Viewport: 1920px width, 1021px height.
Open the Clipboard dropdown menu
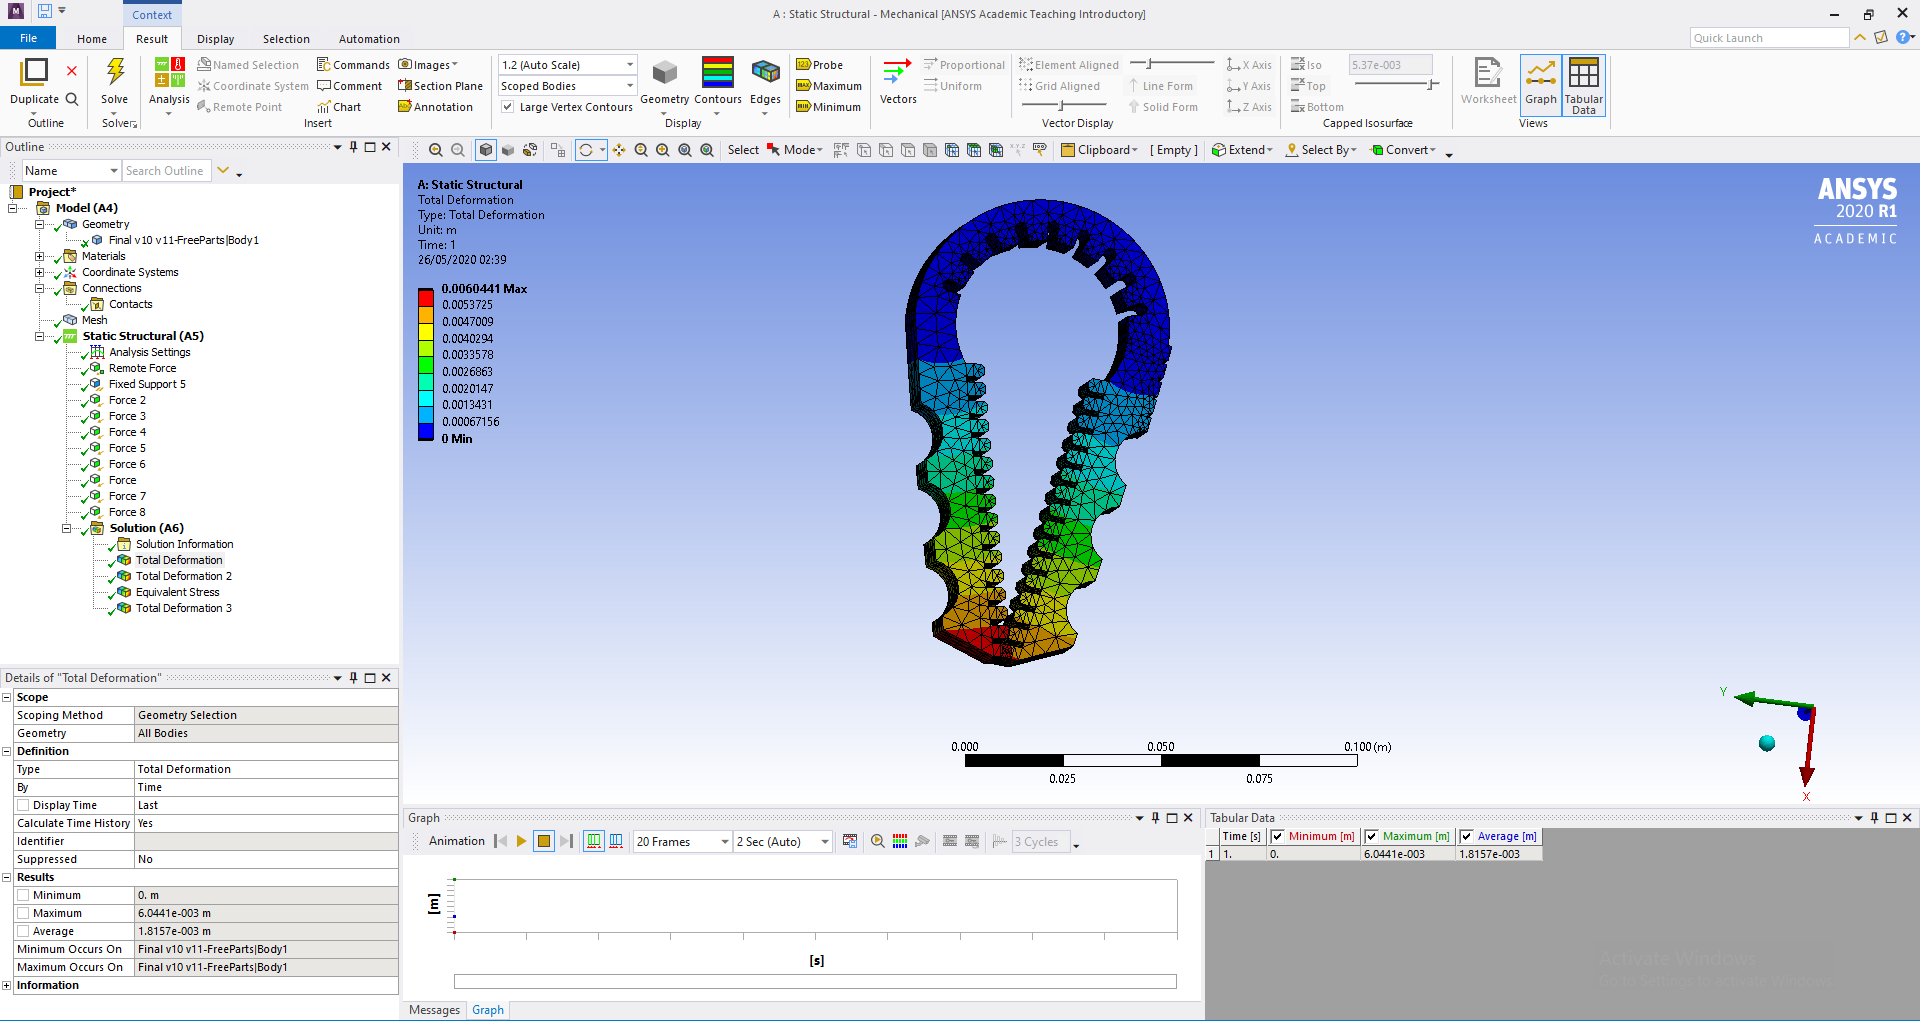click(1099, 150)
